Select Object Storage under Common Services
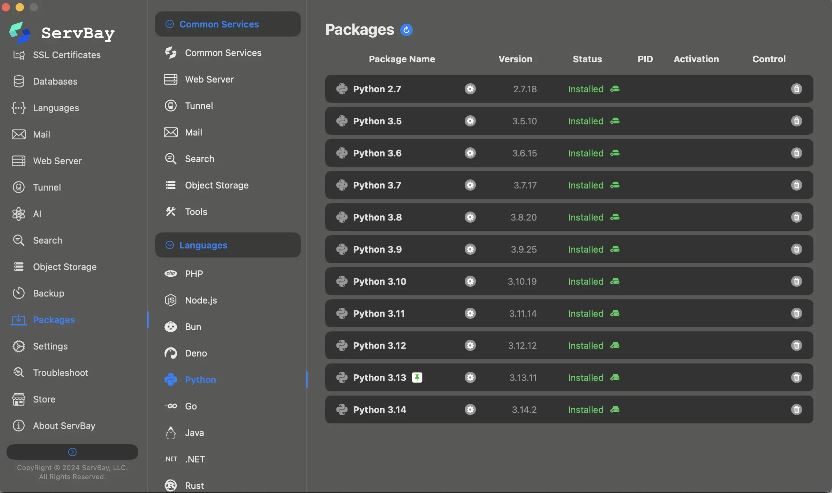 216,185
